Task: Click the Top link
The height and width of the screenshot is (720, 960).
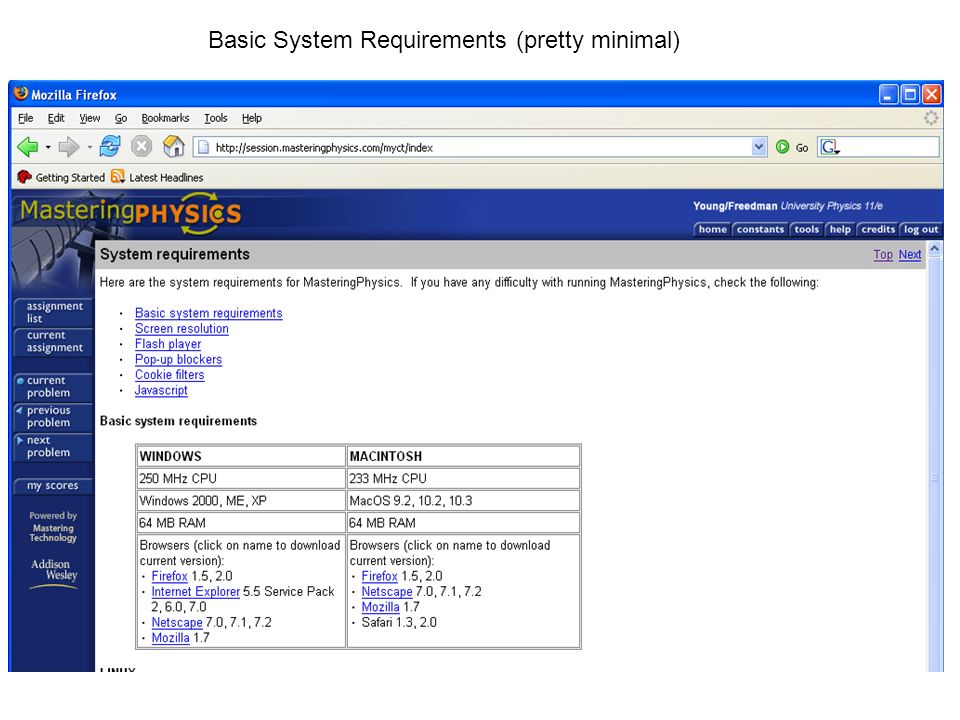Action: [883, 255]
